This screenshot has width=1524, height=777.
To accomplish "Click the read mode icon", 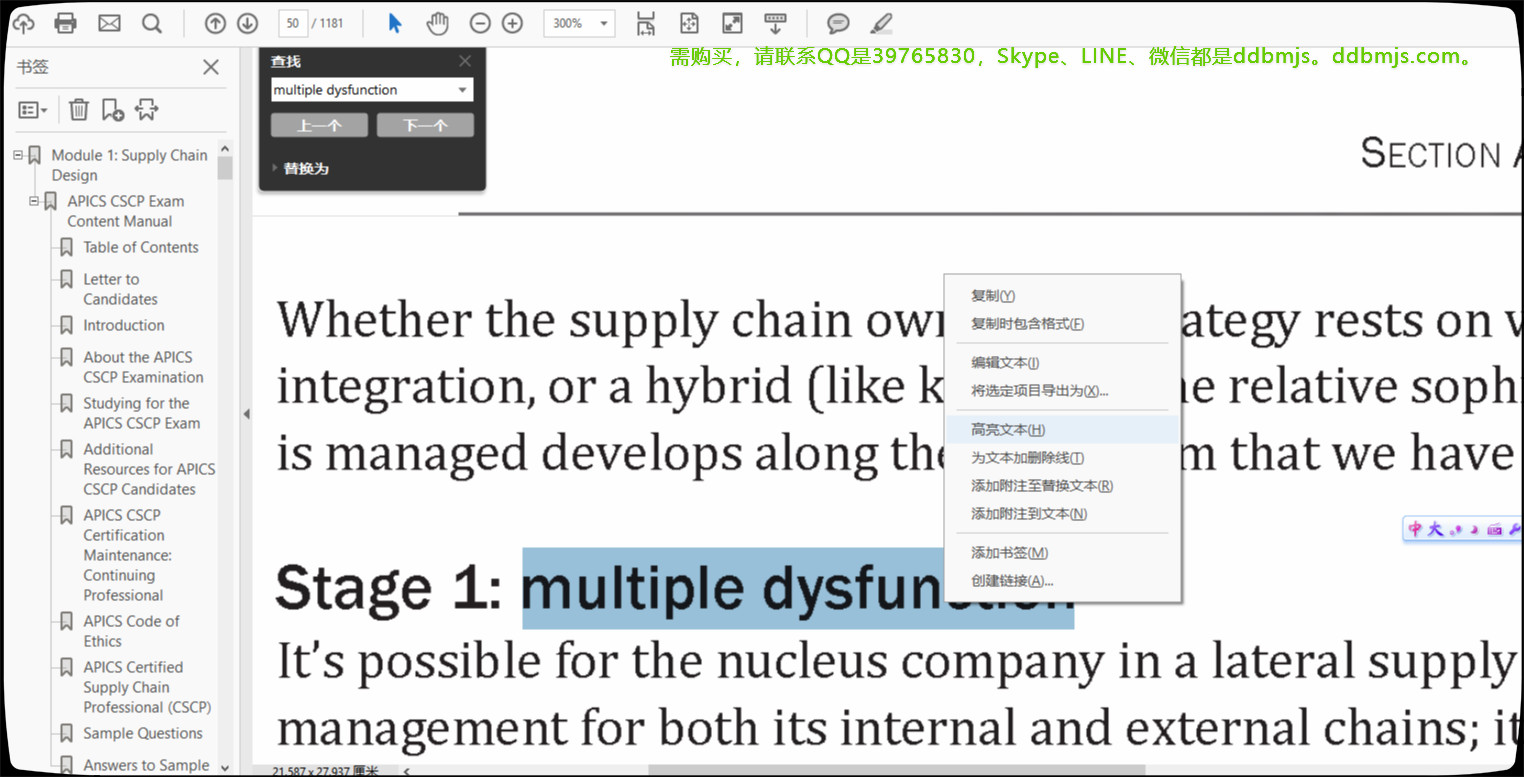I will coord(776,23).
